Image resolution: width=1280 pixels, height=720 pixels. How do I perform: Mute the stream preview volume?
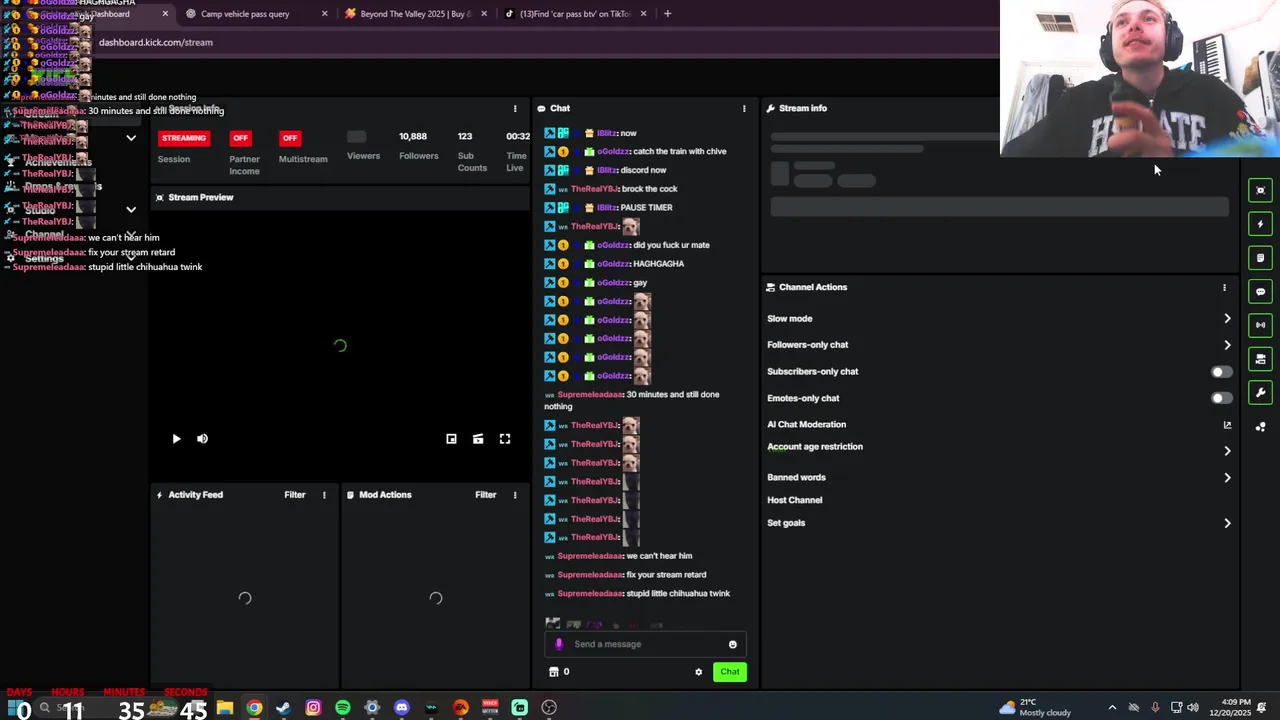[202, 439]
